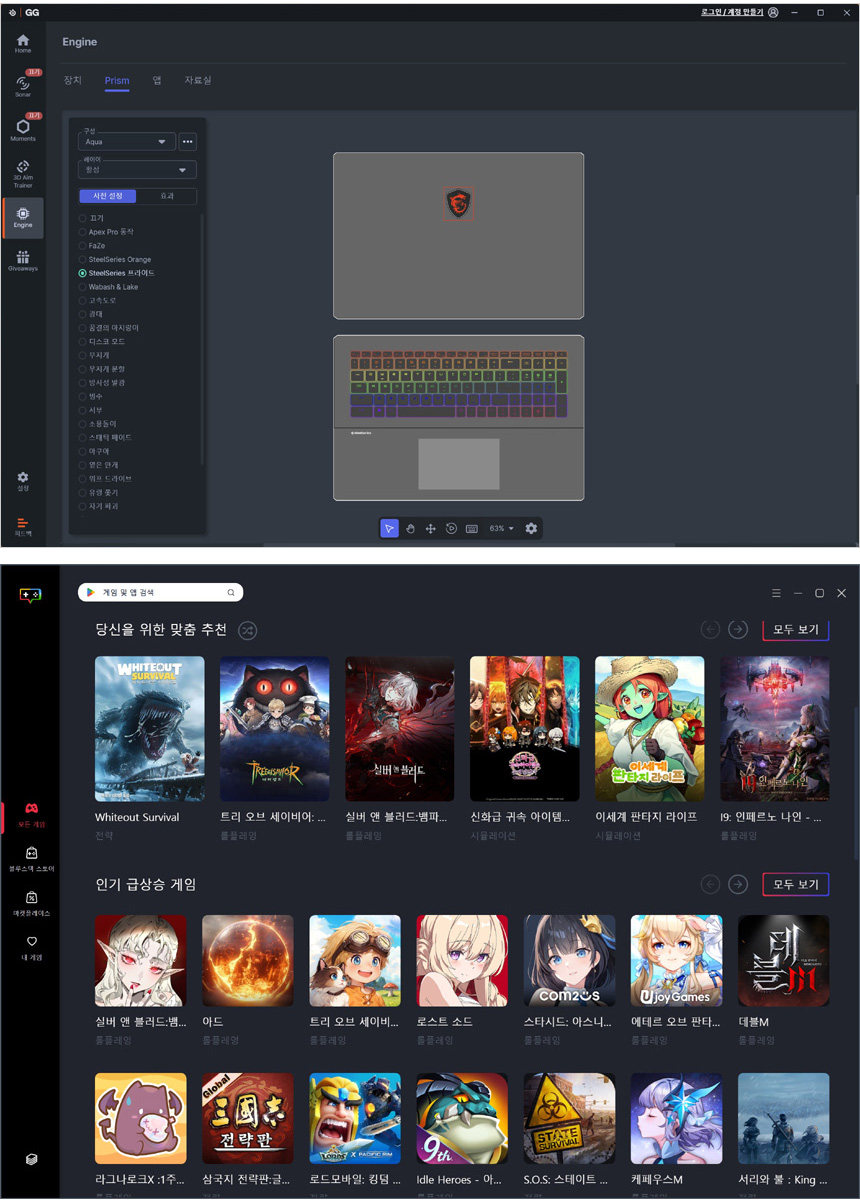The image size is (860, 1204).
Task: Open the Whiteout Survival game thumbnail
Action: pos(149,728)
